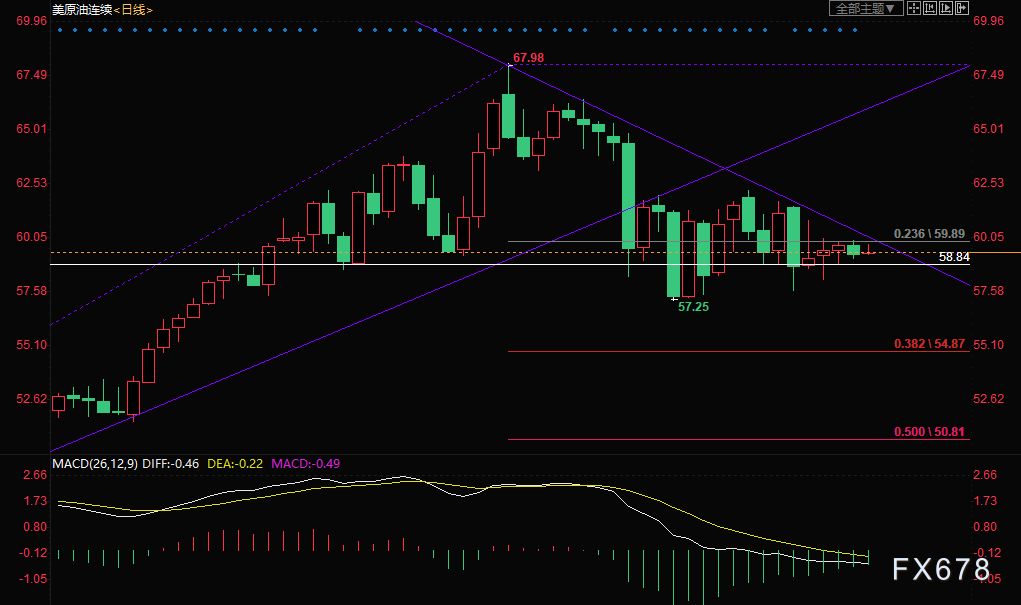Viewport: 1021px width, 605px height.
Task: Click the 美原油连续 chart title
Action: pos(82,10)
